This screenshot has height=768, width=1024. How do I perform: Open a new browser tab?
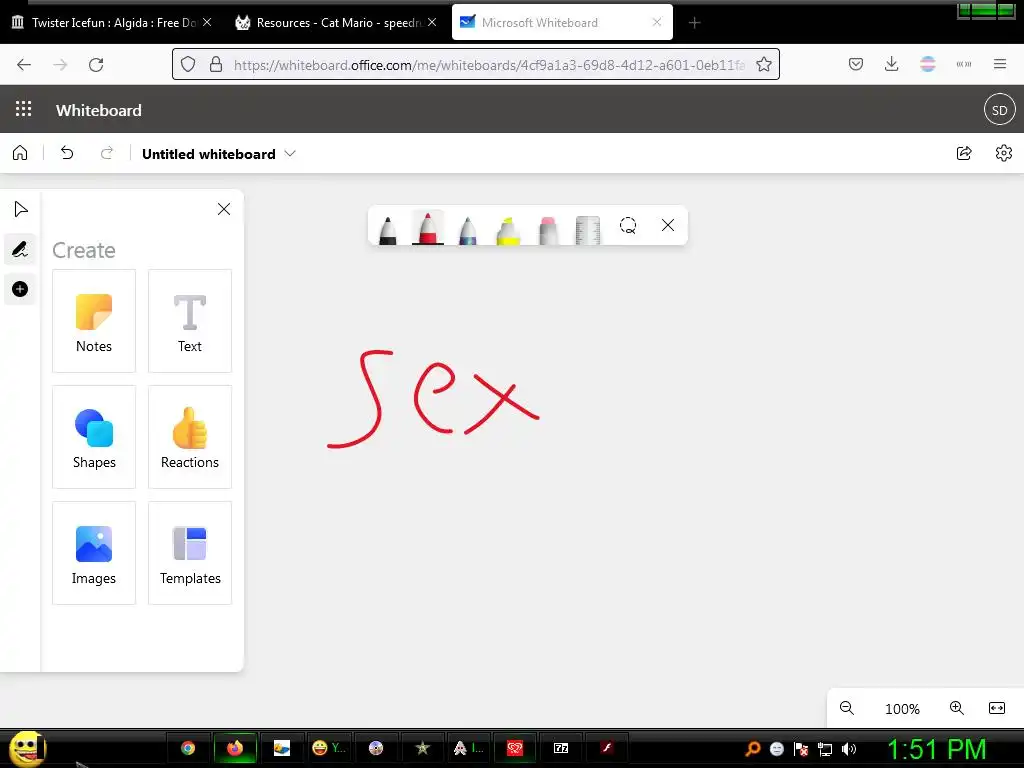(694, 23)
